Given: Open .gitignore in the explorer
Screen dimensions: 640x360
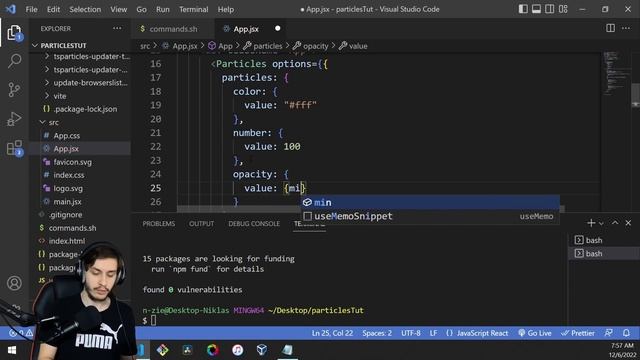Looking at the screenshot, I should (80, 215).
